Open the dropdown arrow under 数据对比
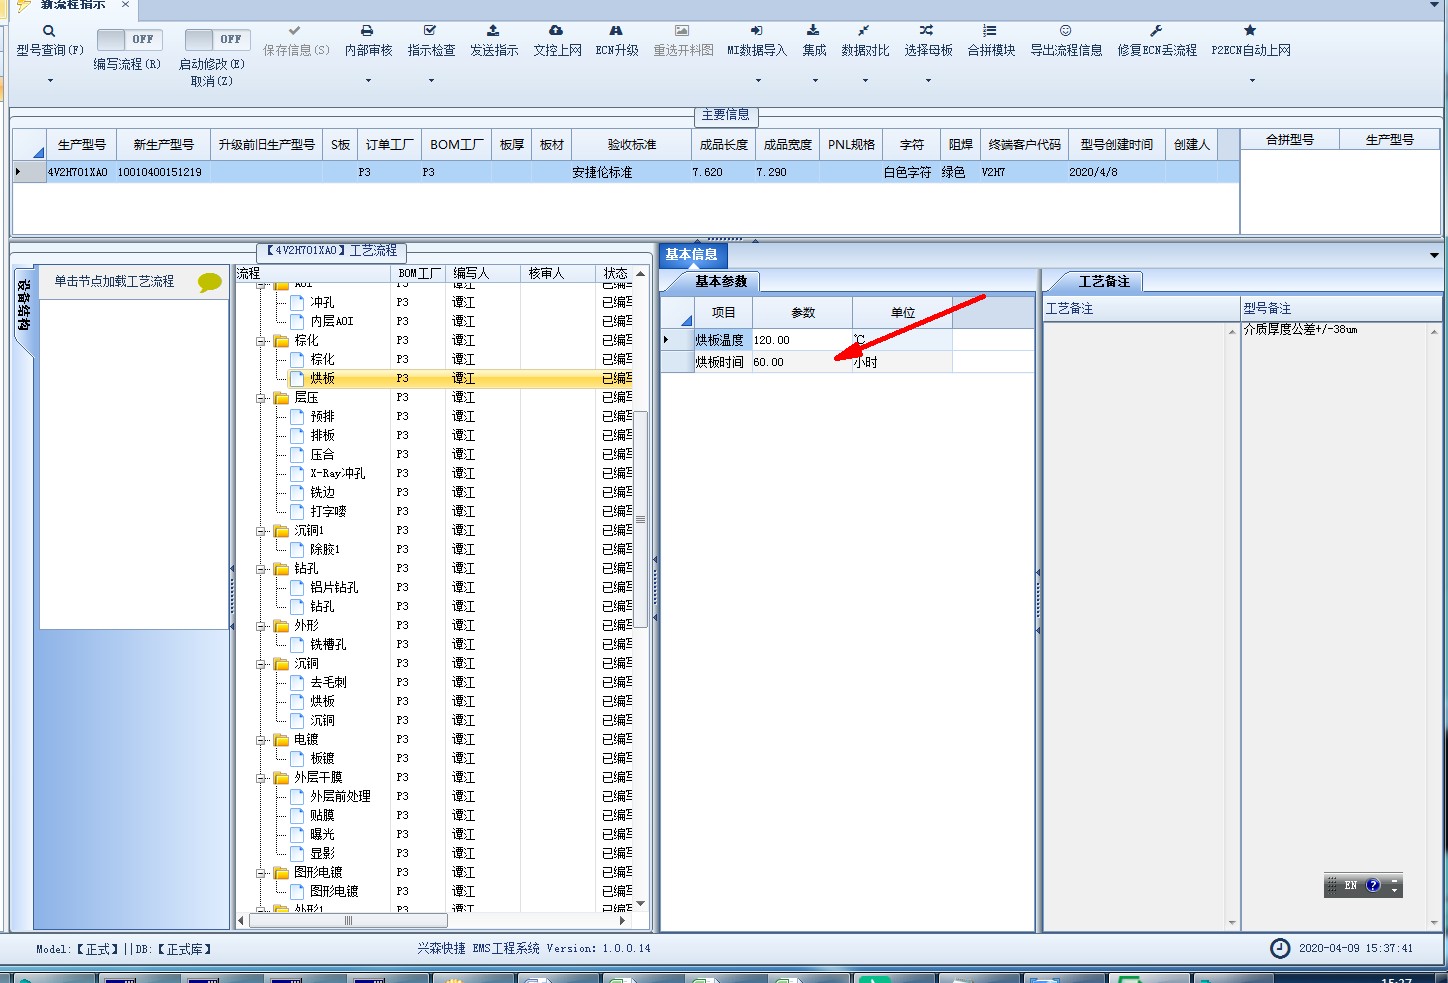1448x983 pixels. [865, 81]
